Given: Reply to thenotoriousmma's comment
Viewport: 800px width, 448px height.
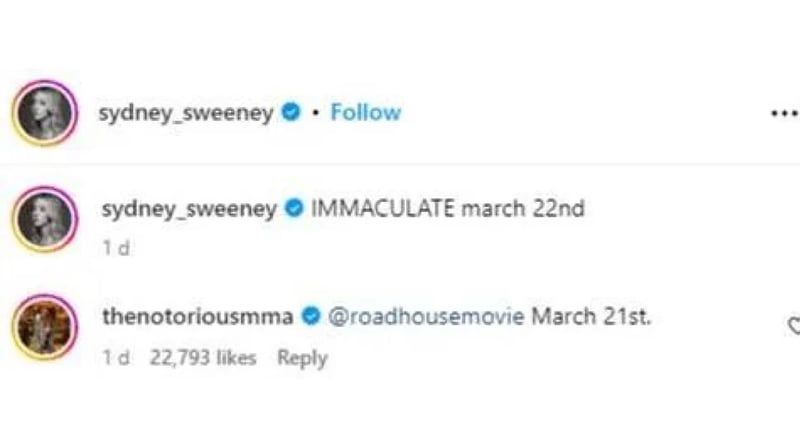Looking at the screenshot, I should (x=302, y=357).
